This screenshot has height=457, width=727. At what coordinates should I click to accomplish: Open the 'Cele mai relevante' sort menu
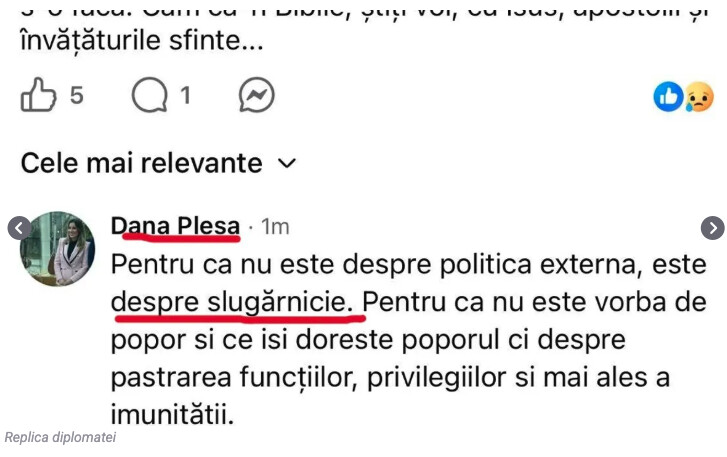(141, 163)
